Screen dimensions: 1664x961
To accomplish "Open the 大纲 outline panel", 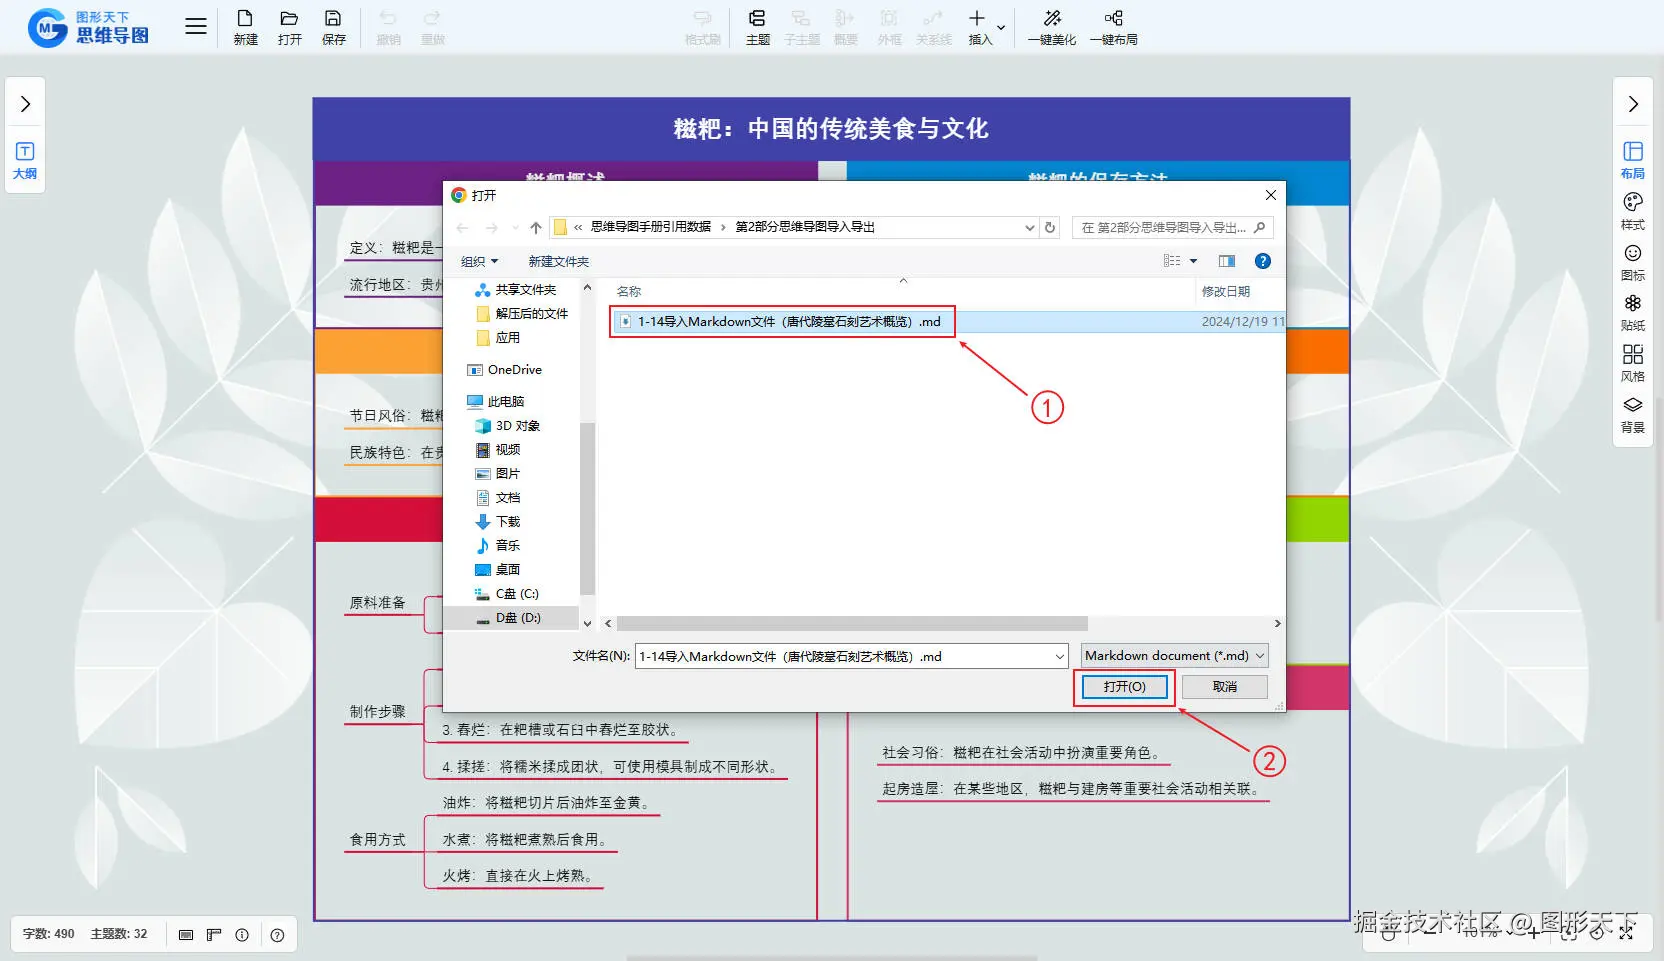I will point(25,160).
